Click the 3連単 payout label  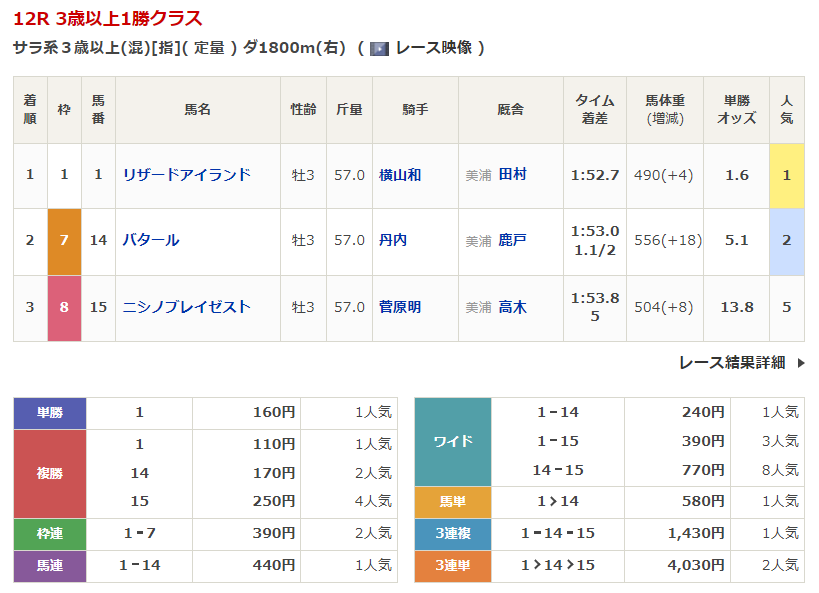pyautogui.click(x=452, y=566)
